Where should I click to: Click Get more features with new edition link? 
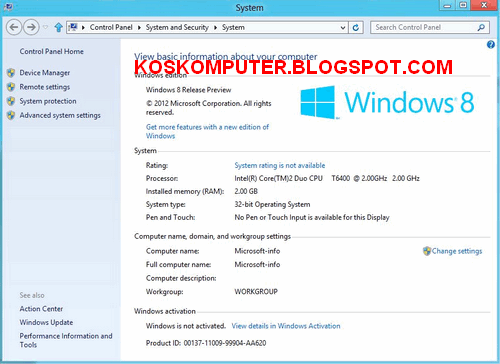click(x=207, y=131)
